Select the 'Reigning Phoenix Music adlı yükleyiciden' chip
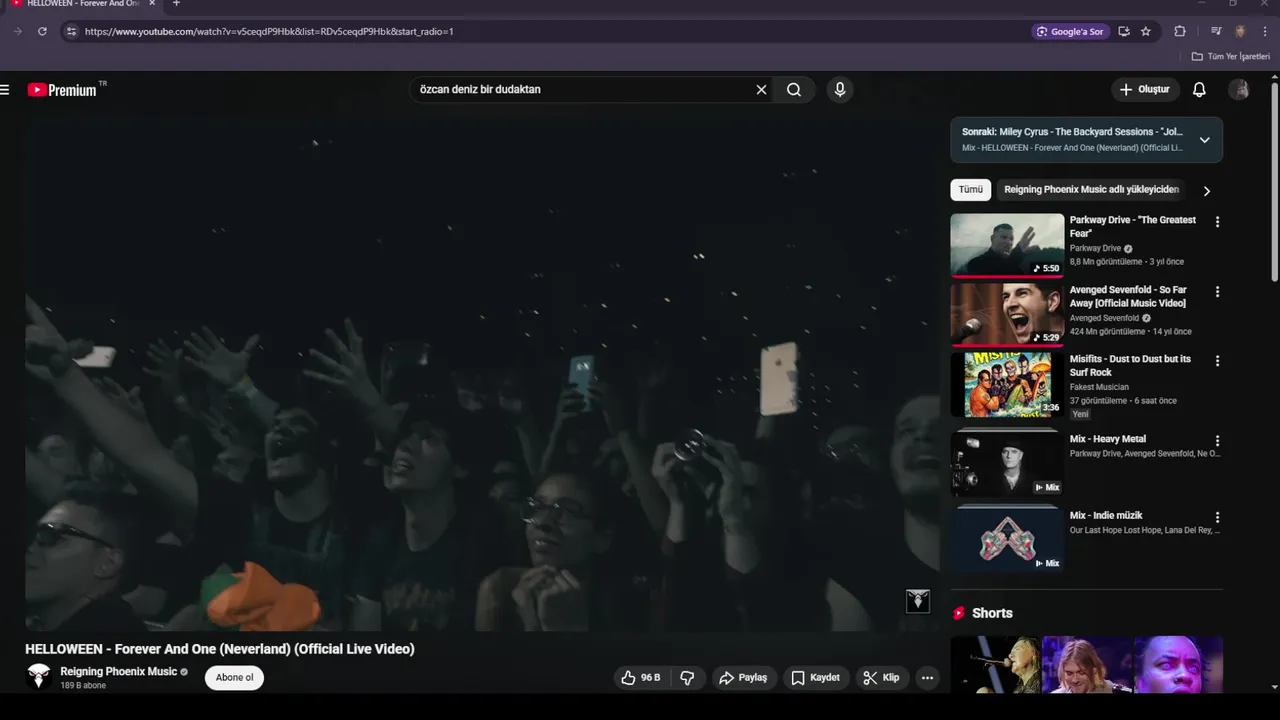 point(1091,190)
